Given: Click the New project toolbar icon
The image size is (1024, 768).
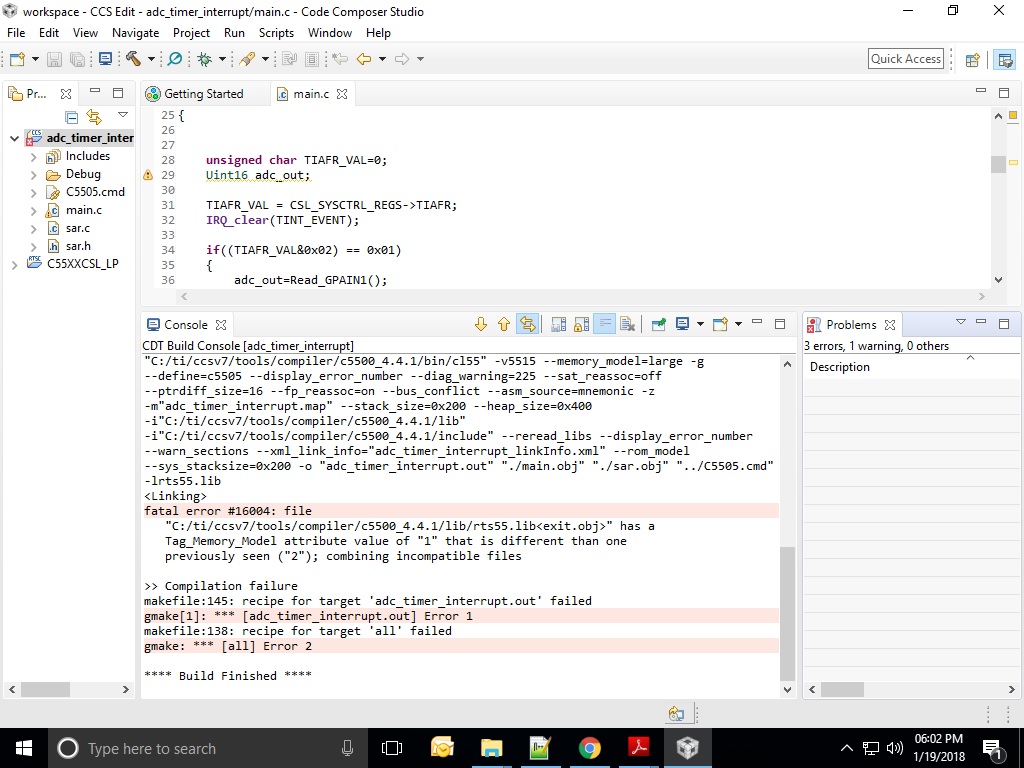Looking at the screenshot, I should click(x=18, y=59).
